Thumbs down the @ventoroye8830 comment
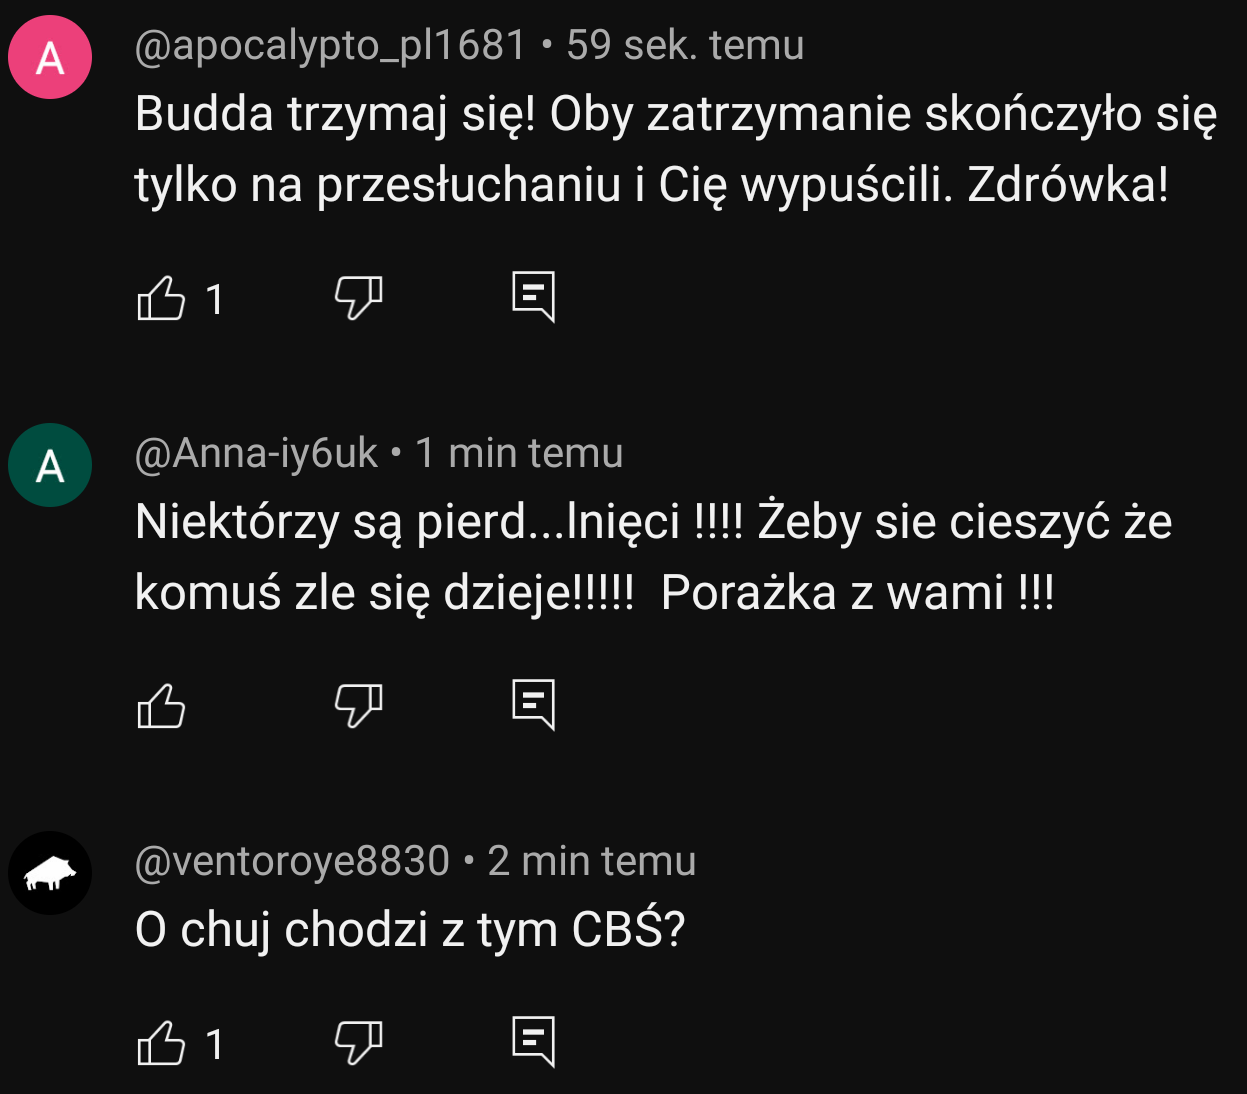Screen dimensions: 1247x1094 358,1043
